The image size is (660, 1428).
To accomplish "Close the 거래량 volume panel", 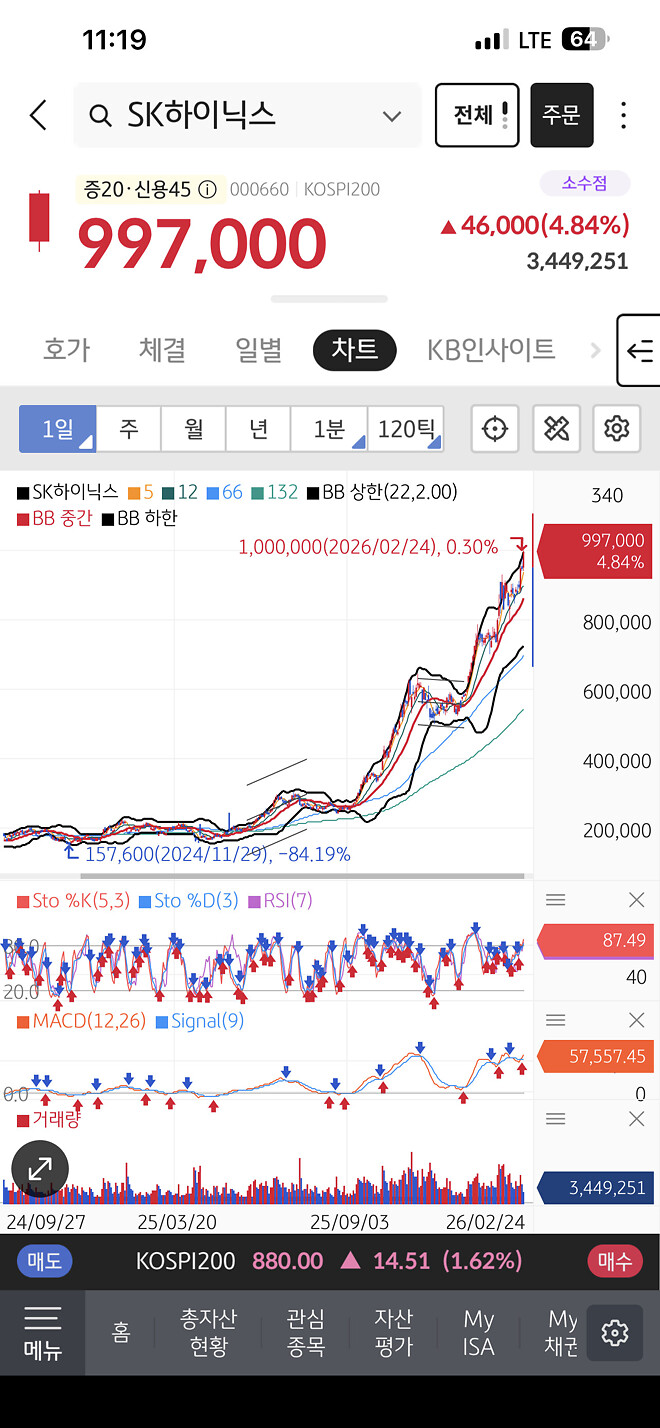I will pyautogui.click(x=636, y=1118).
